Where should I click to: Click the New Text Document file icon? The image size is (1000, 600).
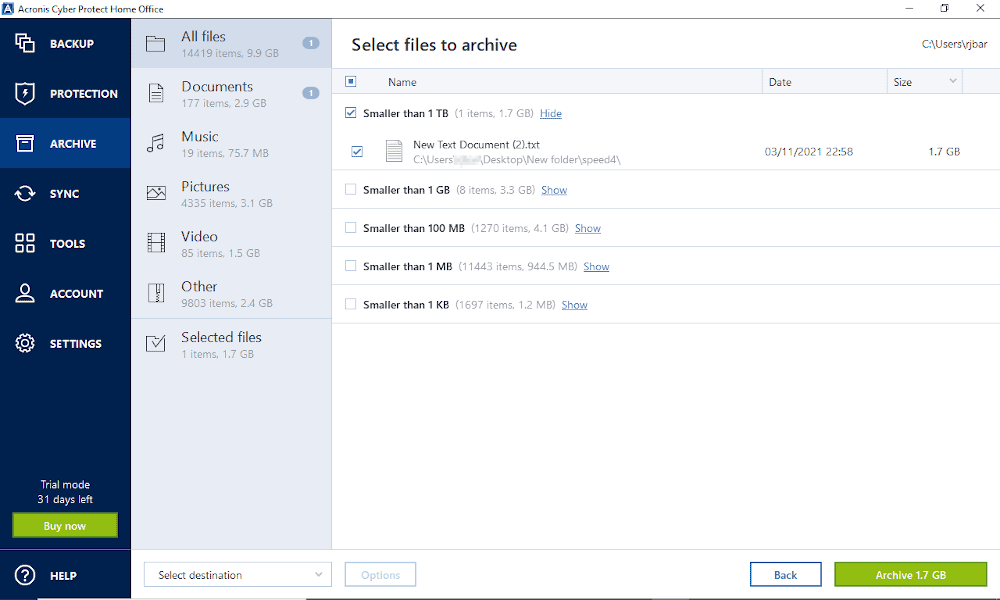[x=394, y=151]
